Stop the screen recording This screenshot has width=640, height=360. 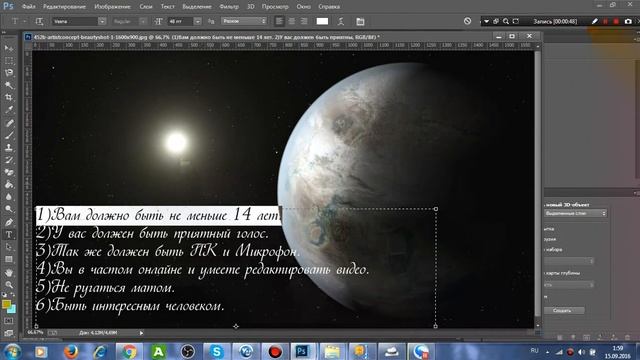pyautogui.click(x=616, y=21)
